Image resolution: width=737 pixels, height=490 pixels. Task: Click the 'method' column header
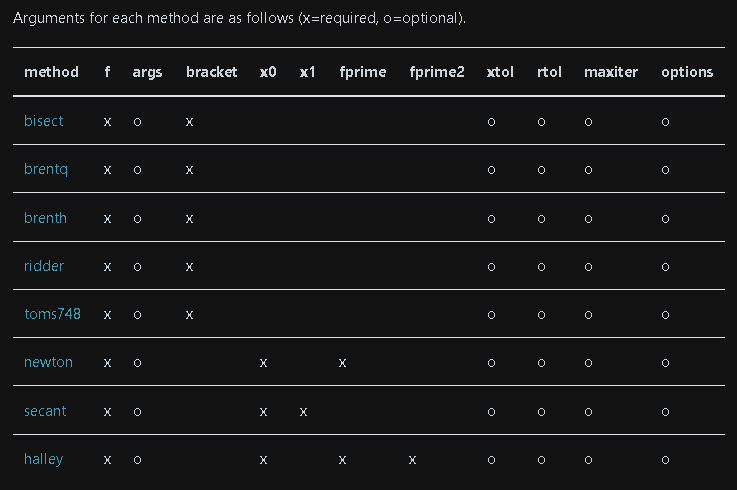click(x=51, y=72)
